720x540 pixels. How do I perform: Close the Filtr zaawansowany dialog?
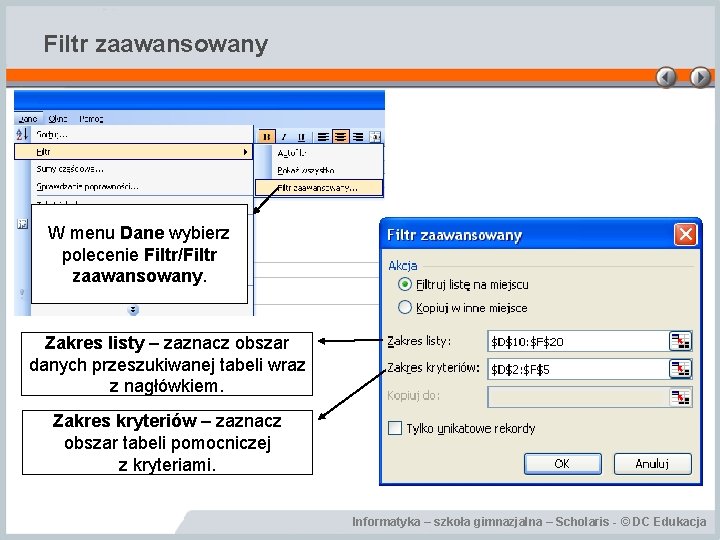[685, 235]
